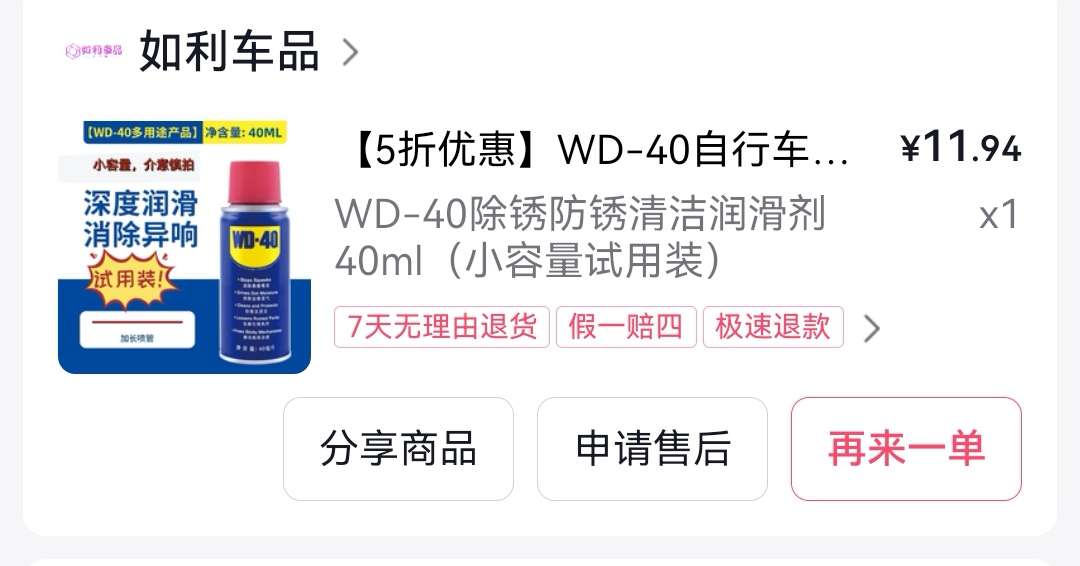Click the red 再来一单 button

[906, 449]
